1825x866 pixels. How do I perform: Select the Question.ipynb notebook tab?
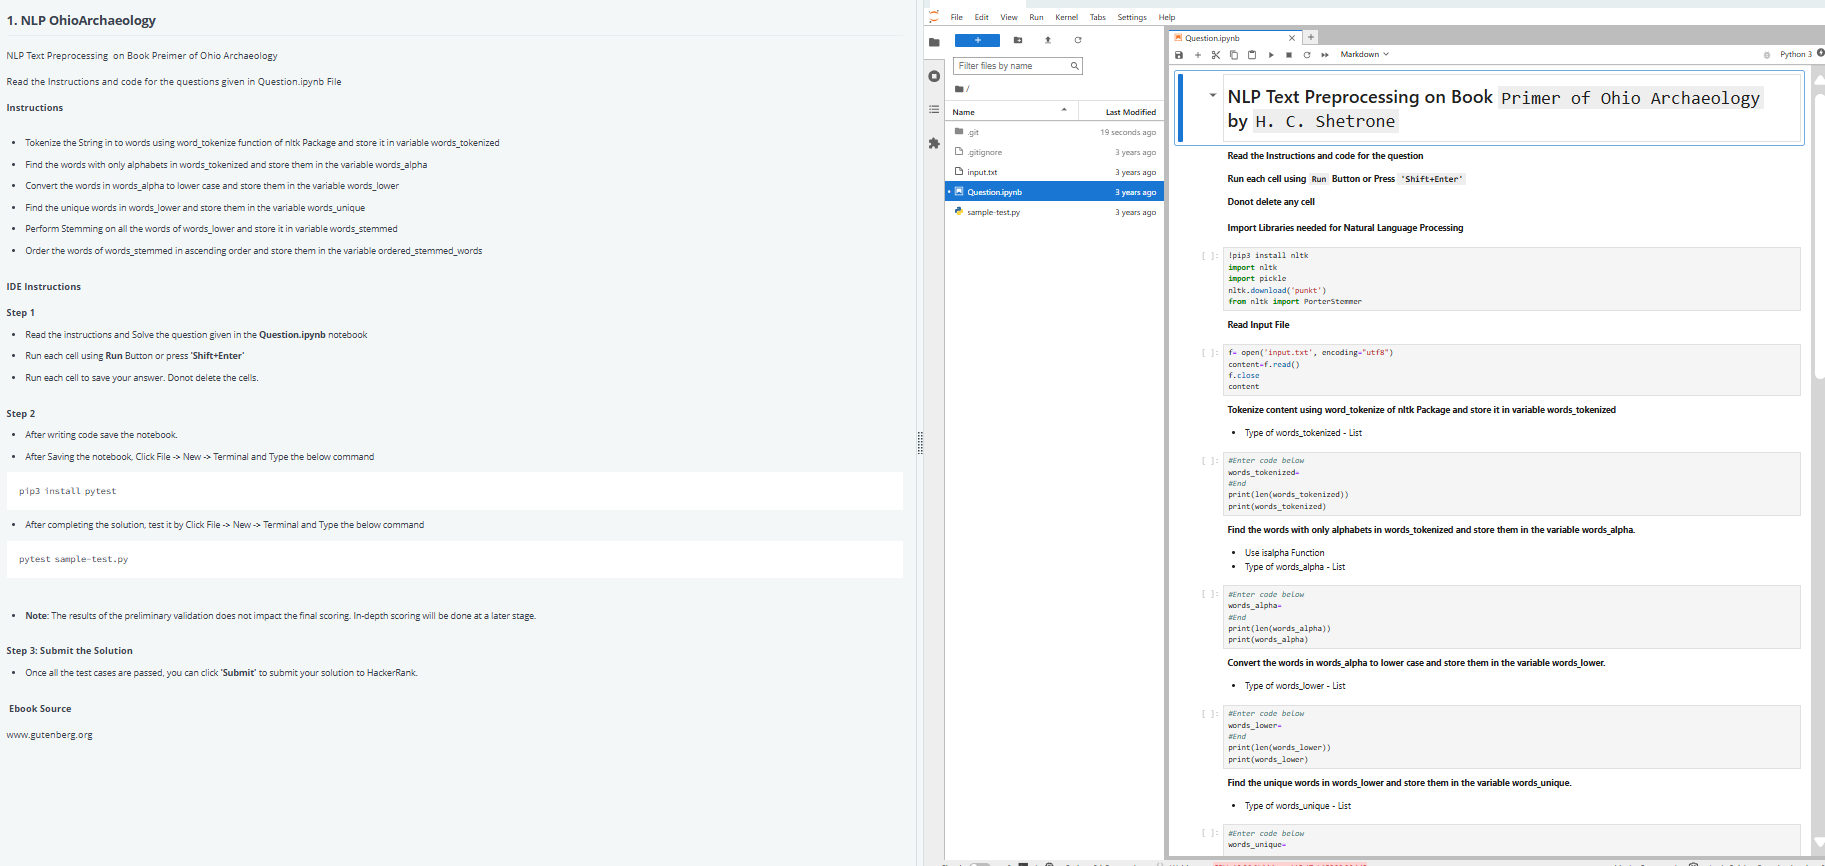tap(1235, 38)
